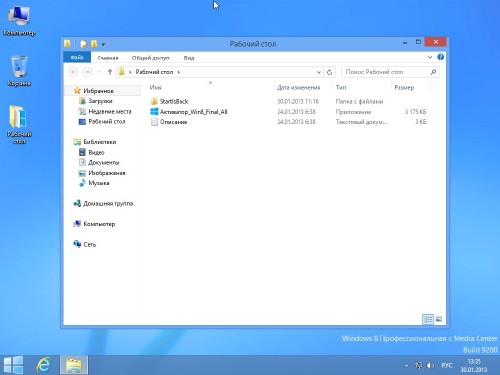
Task: Click the Windows Start button
Action: [x=13, y=365]
